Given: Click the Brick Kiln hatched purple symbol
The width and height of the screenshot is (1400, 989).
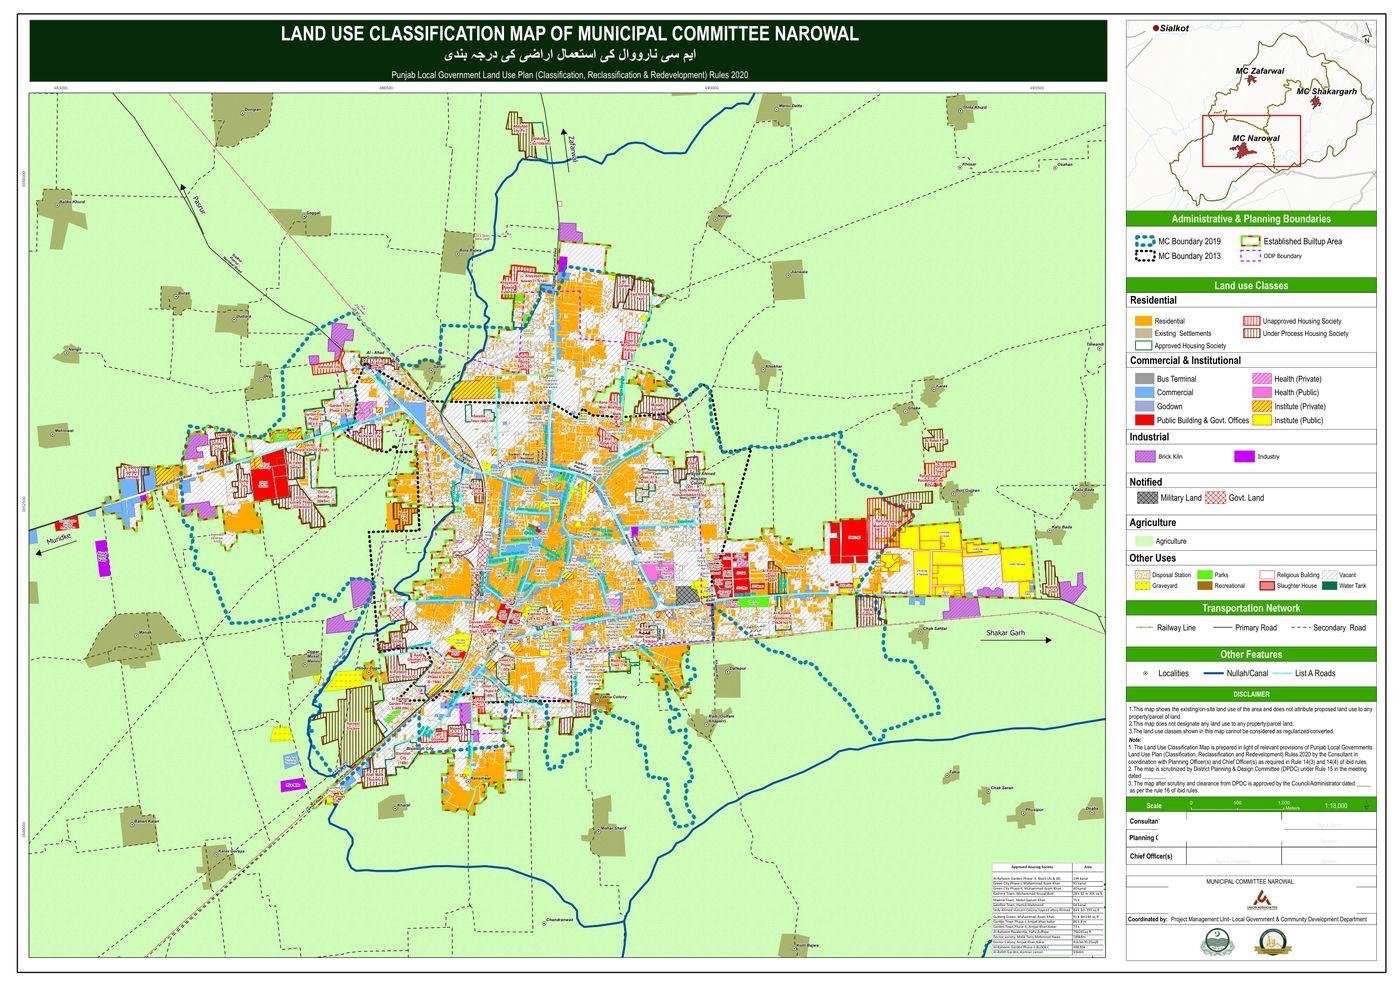Looking at the screenshot, I should point(1145,456).
